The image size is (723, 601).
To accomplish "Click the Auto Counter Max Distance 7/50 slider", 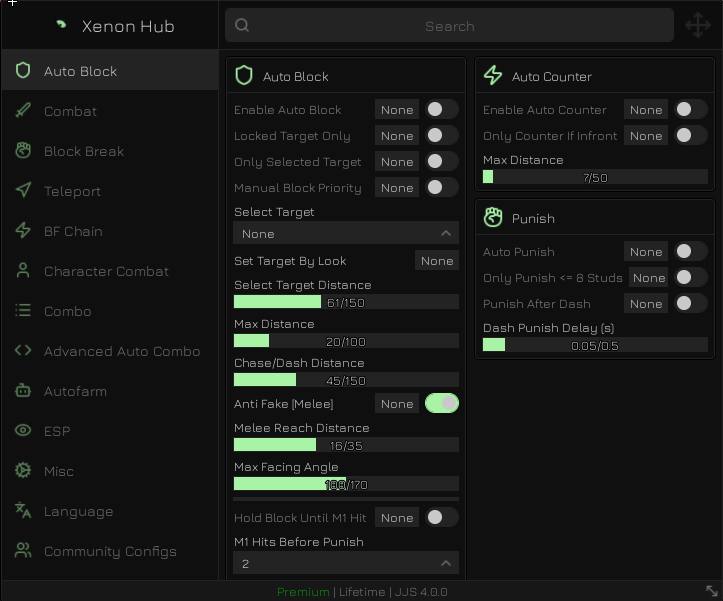I will [x=595, y=177].
